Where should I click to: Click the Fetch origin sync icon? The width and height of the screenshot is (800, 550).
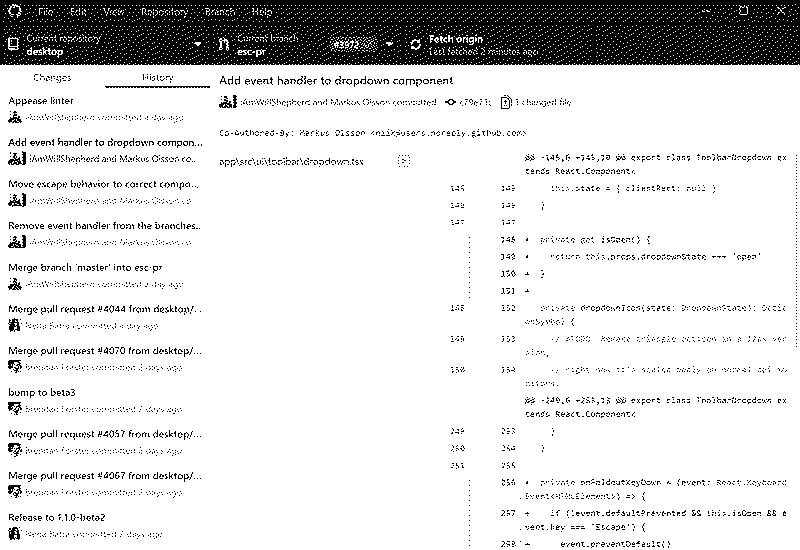coord(416,45)
